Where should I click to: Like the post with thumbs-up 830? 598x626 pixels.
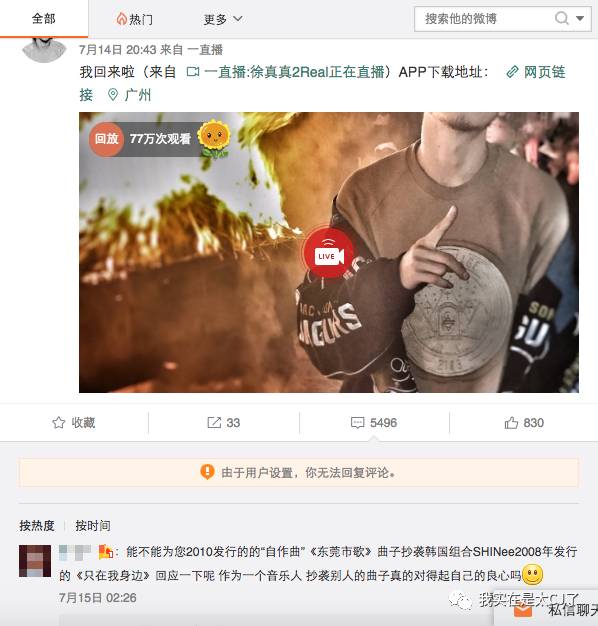[524, 423]
